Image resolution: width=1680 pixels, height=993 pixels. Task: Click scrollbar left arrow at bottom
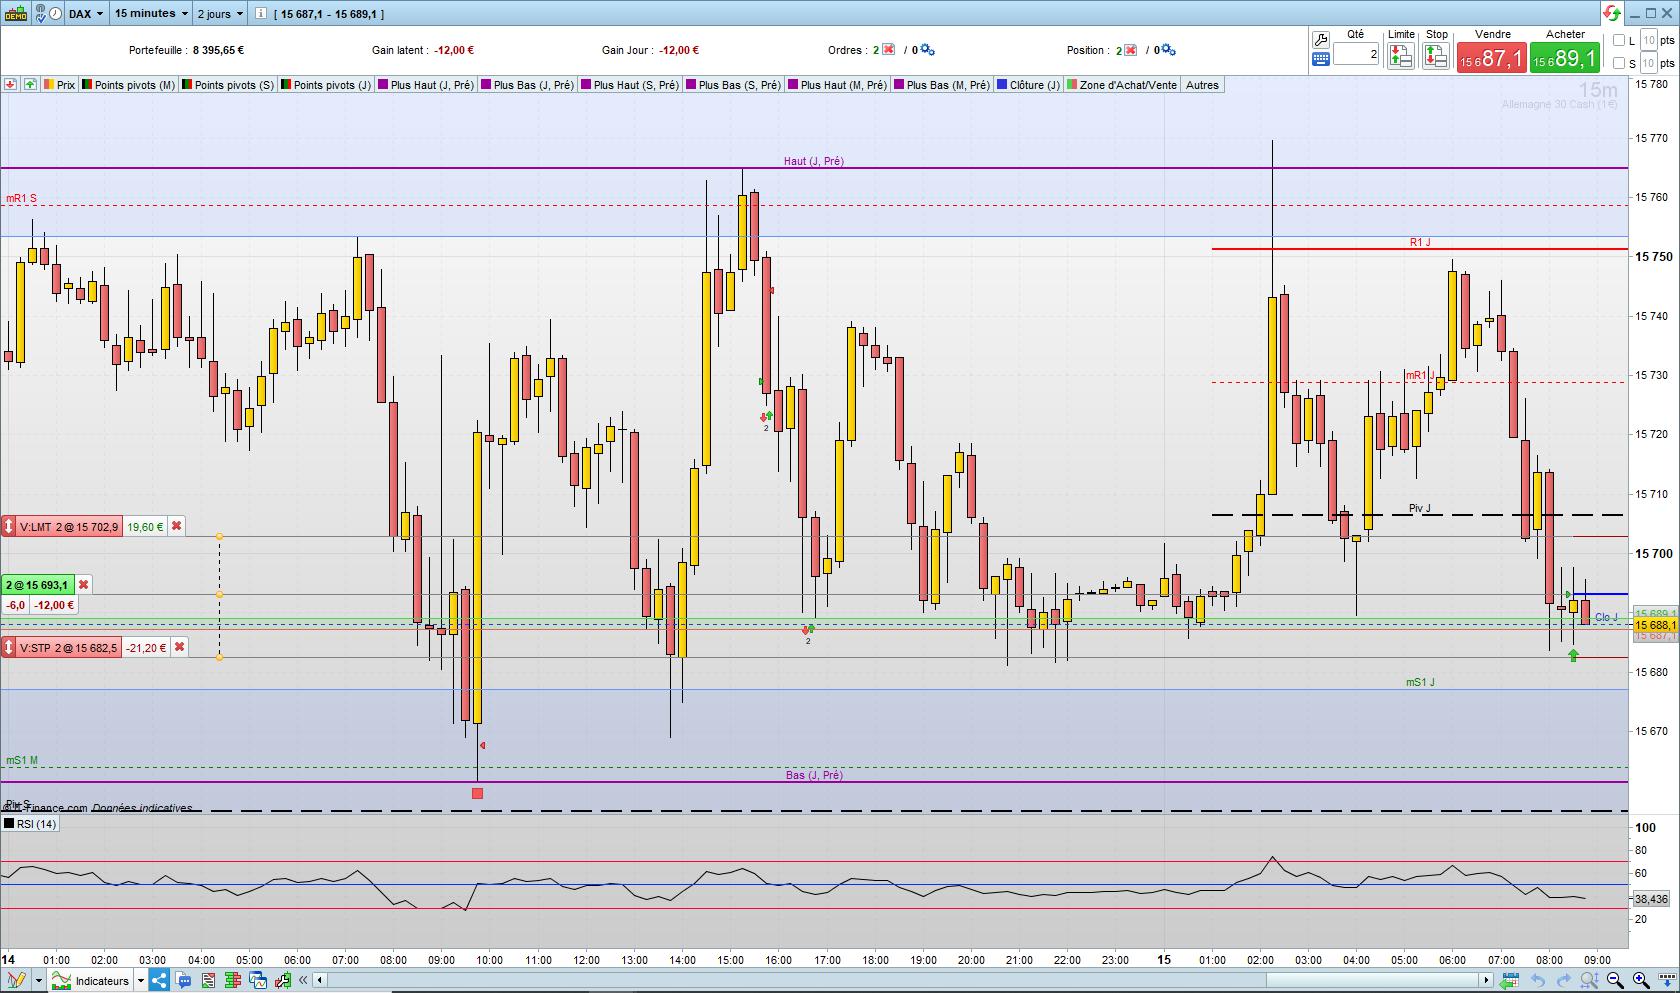tap(319, 981)
